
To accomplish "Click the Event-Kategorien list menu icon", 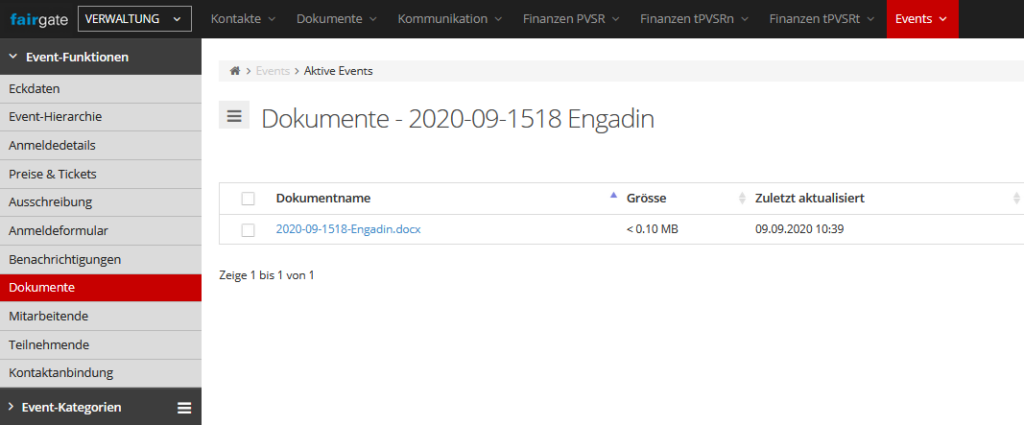I will coord(184,407).
